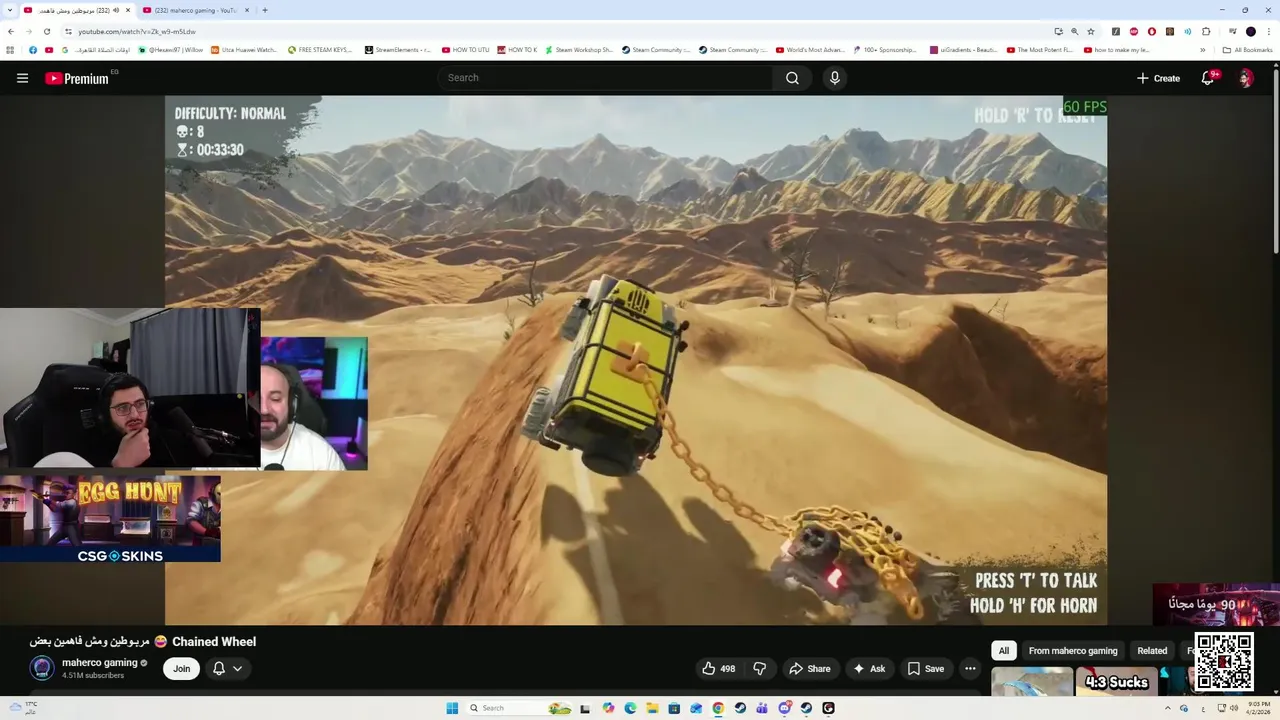Open All Bookmarks folder

click(x=1247, y=50)
